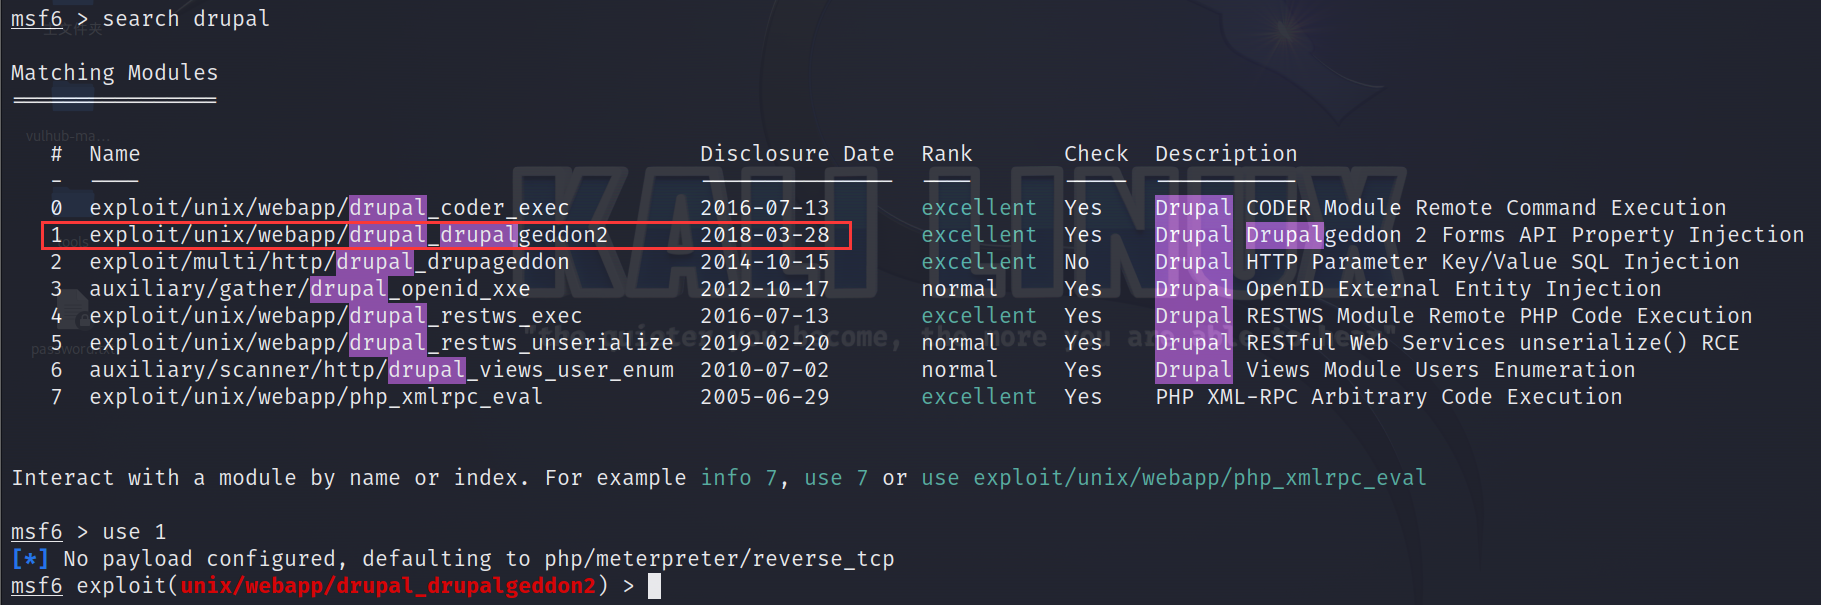The width and height of the screenshot is (1821, 605).
Task: Select the 'Matching Modules' heading text
Action: tap(114, 73)
